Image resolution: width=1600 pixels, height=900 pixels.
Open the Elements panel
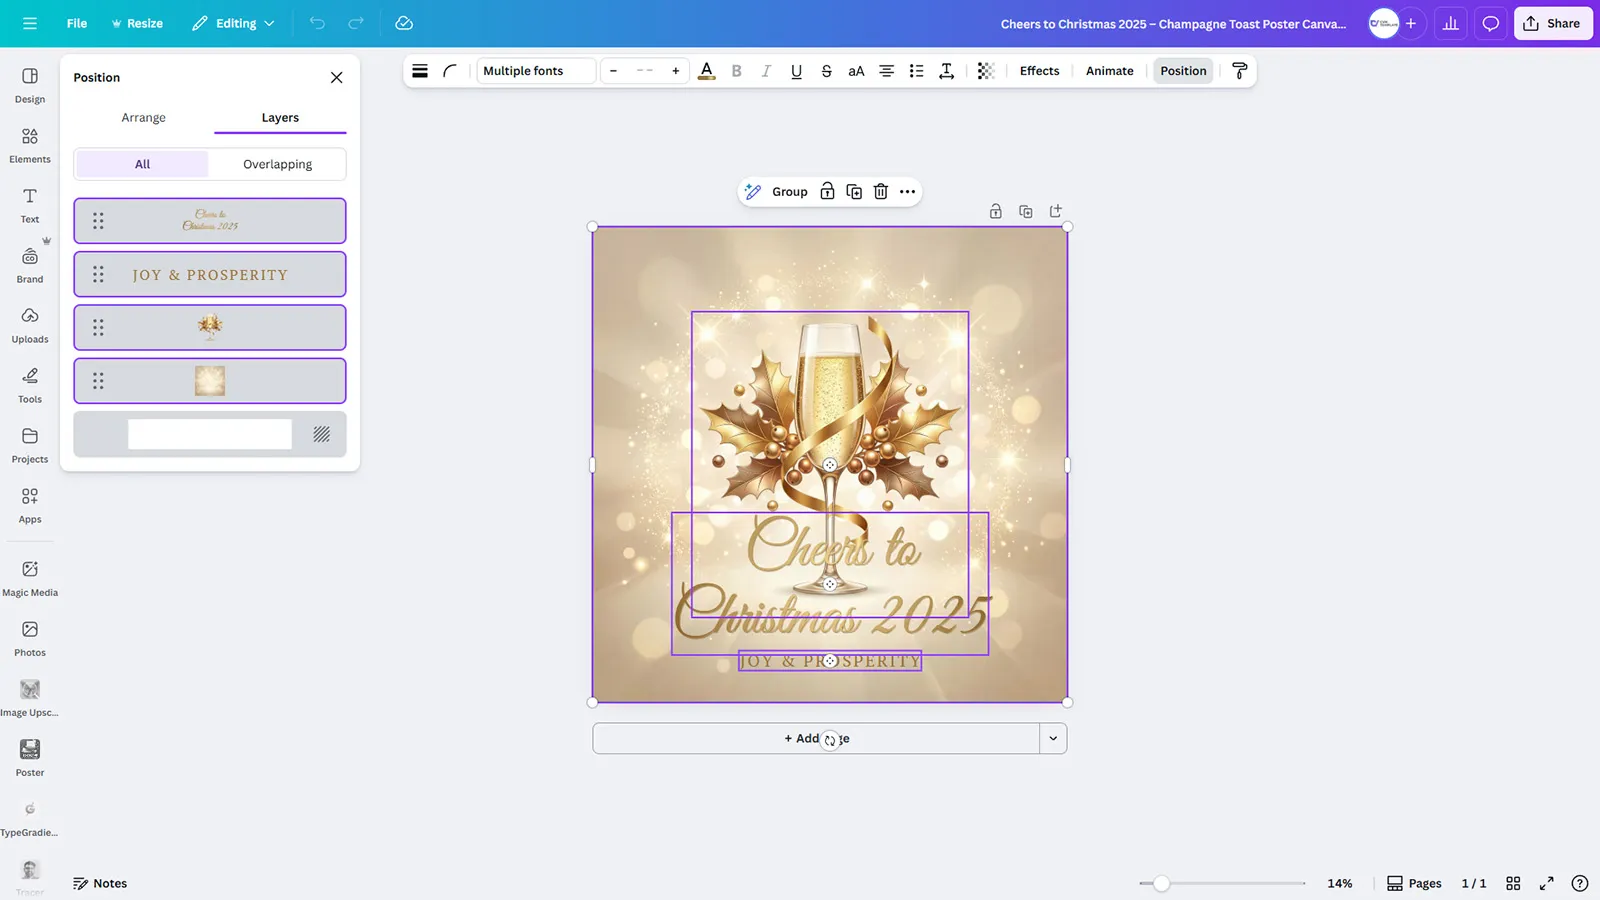(x=29, y=143)
